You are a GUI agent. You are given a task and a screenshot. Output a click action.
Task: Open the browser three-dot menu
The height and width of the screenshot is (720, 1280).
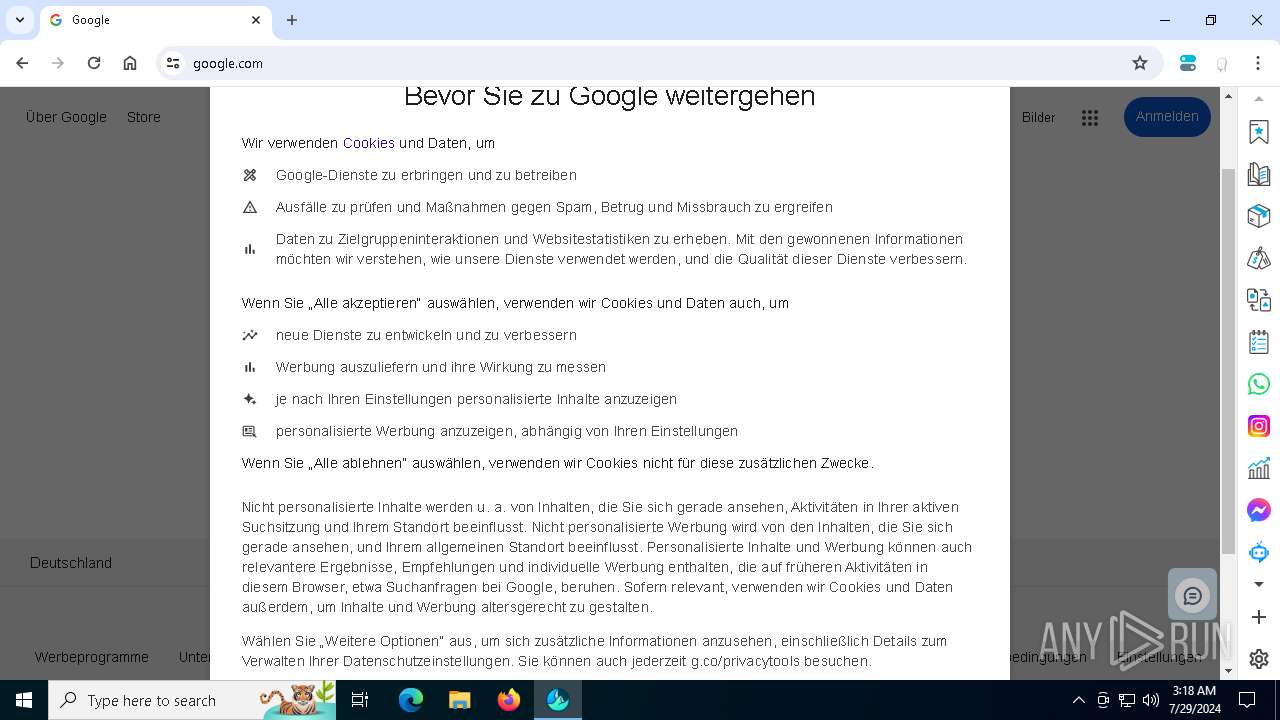pyautogui.click(x=1258, y=63)
